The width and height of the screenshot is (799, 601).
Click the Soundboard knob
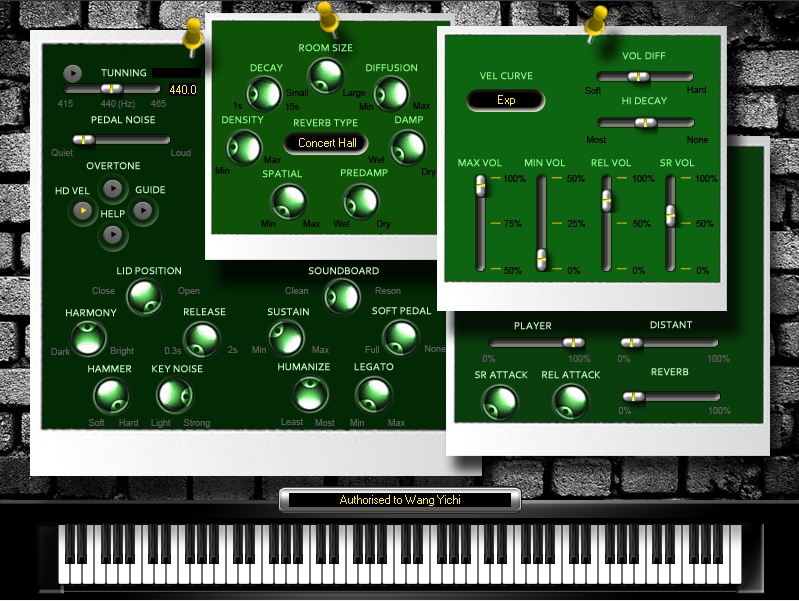click(x=343, y=295)
